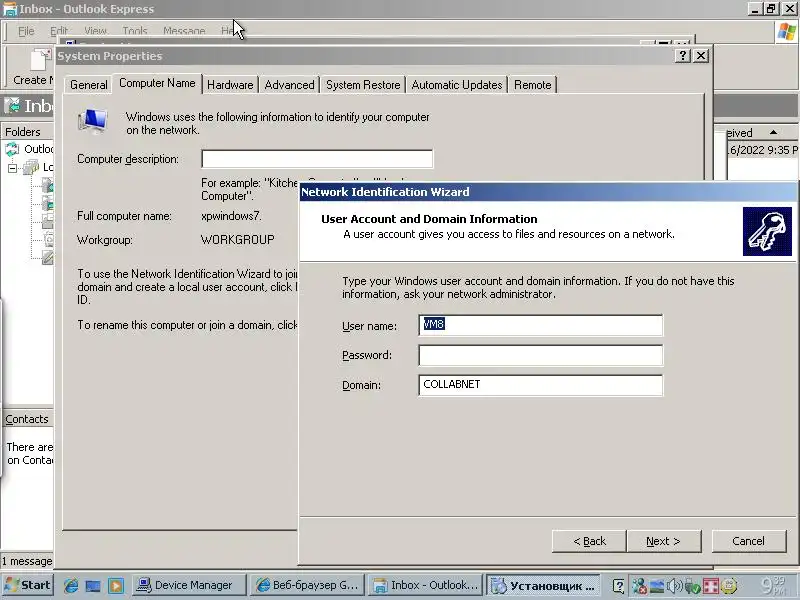Select the Inbox folder icon in tree
Viewport: 800px width, 600px height.
click(x=48, y=185)
